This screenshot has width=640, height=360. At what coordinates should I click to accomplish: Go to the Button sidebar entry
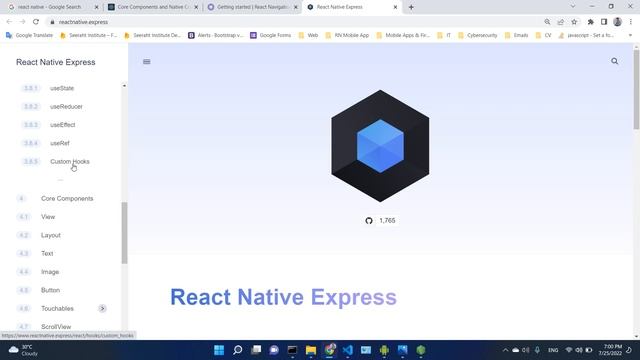point(50,290)
